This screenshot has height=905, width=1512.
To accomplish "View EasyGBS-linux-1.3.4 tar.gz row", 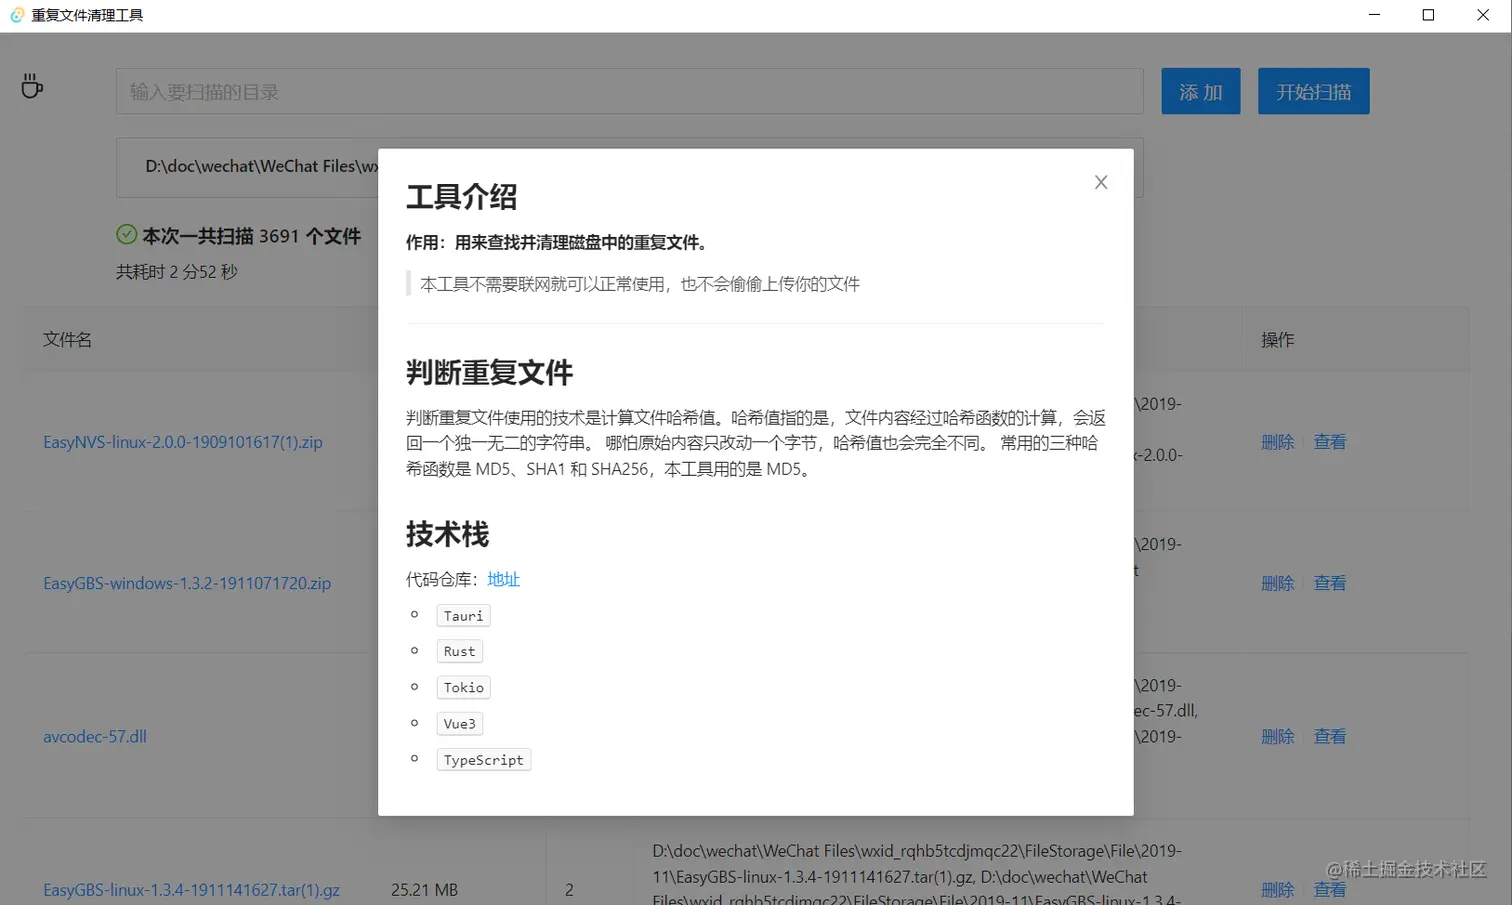I will 1330,889.
